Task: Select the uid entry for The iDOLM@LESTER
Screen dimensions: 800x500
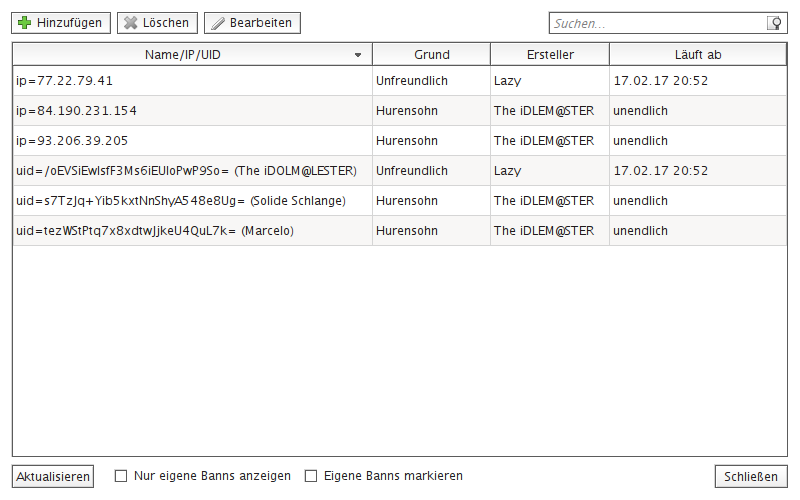Action: click(x=399, y=171)
